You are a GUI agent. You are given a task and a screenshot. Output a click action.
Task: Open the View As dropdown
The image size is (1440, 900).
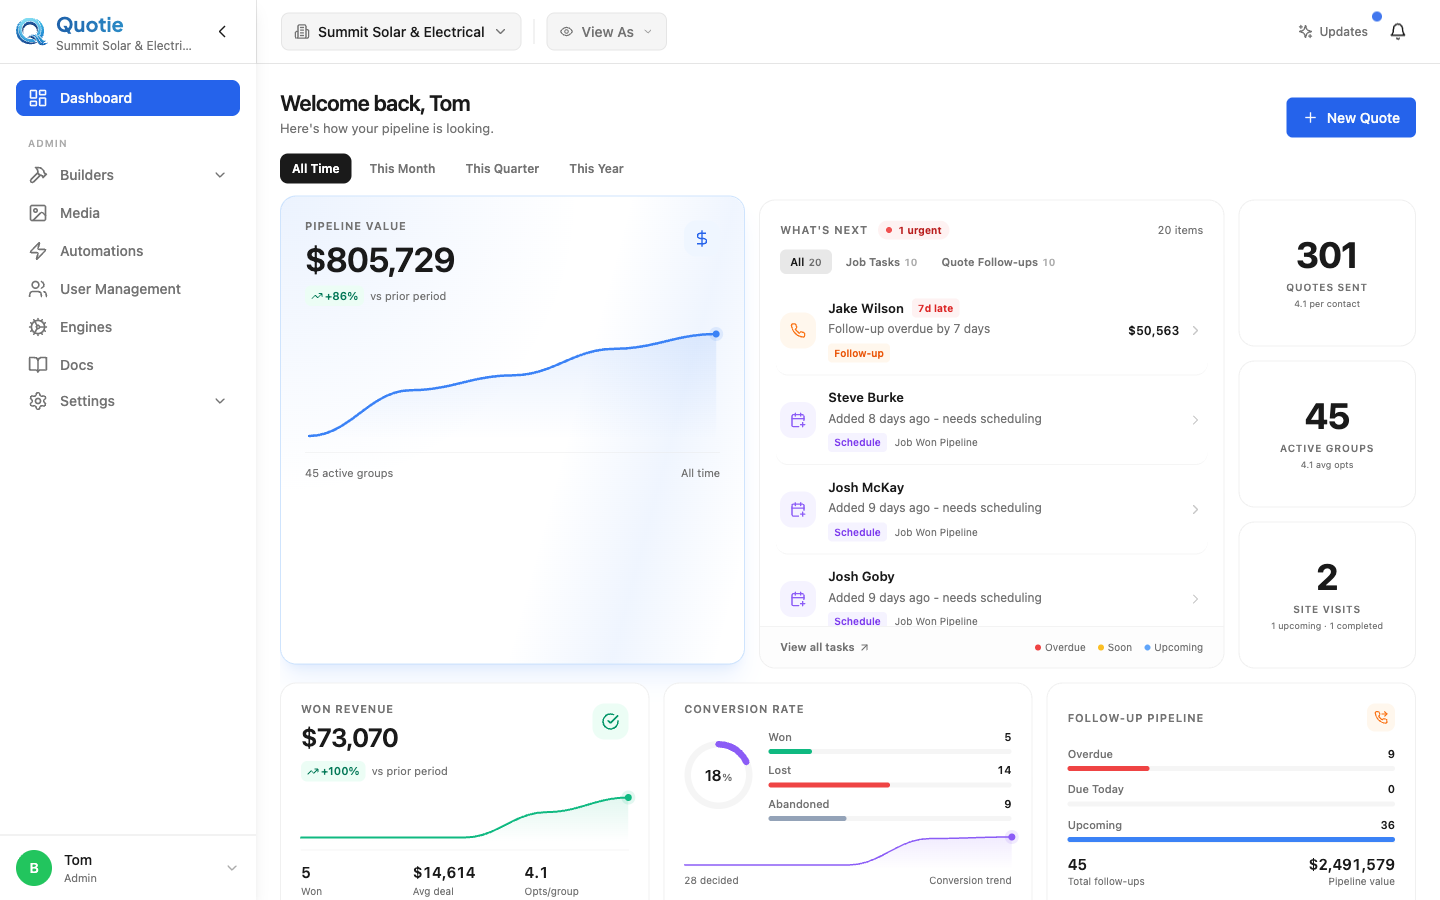[606, 32]
